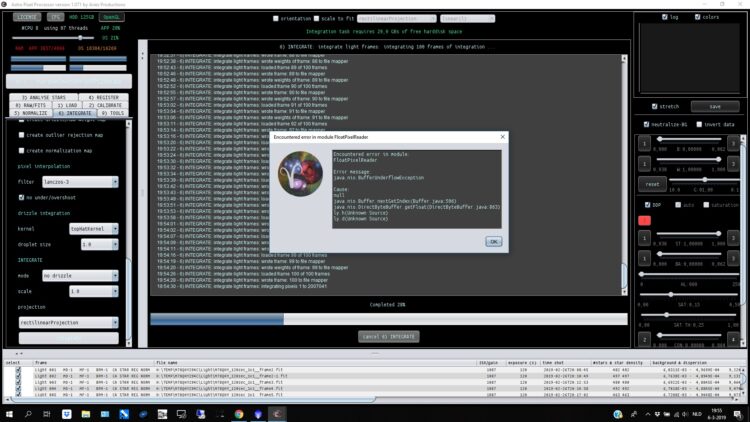Open the lanczos-3 filter dropdown
This screenshot has height=422, width=750.
(80, 182)
